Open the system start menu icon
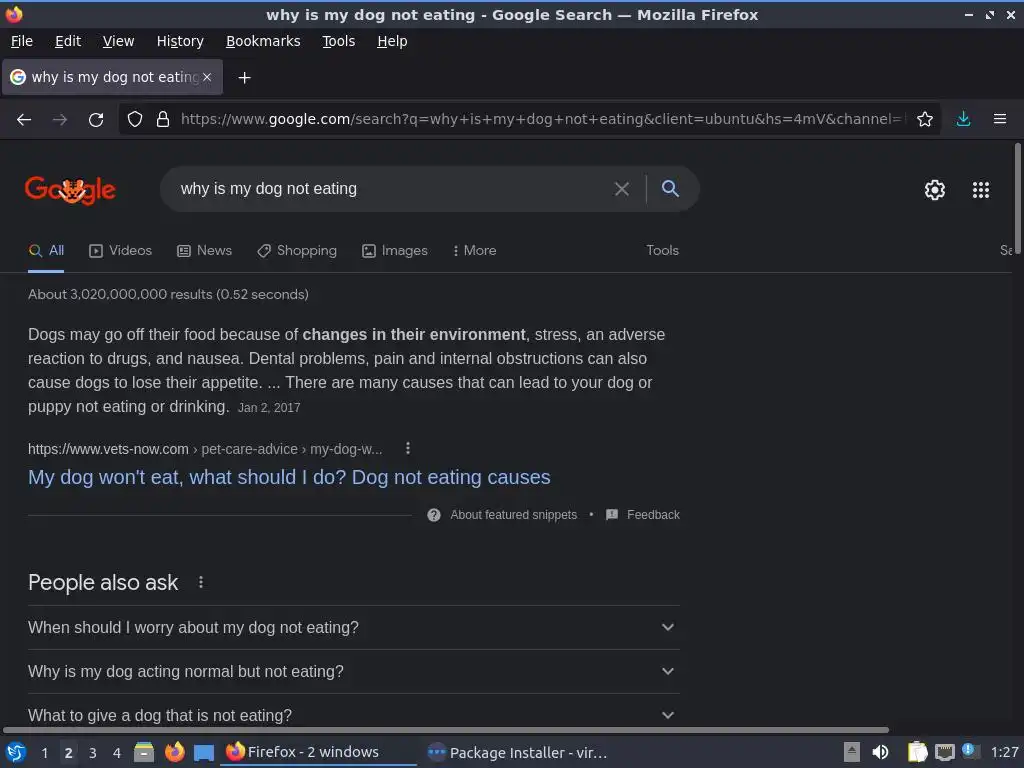1024x768 pixels. pos(16,752)
